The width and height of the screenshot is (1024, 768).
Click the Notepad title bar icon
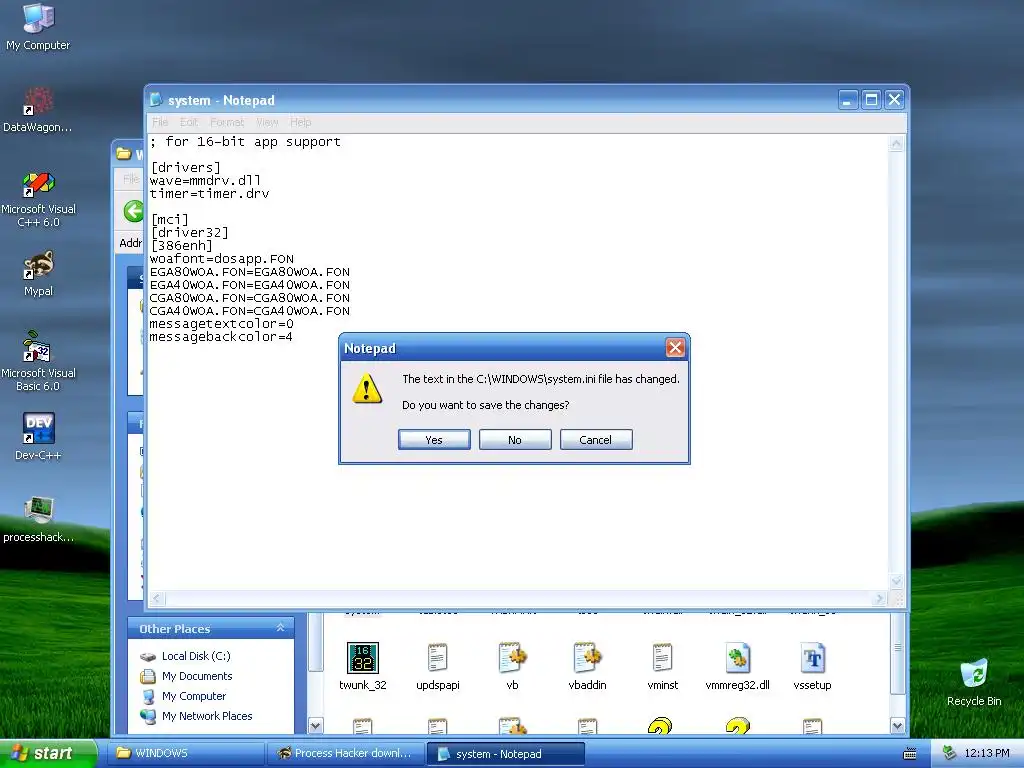tap(156, 100)
